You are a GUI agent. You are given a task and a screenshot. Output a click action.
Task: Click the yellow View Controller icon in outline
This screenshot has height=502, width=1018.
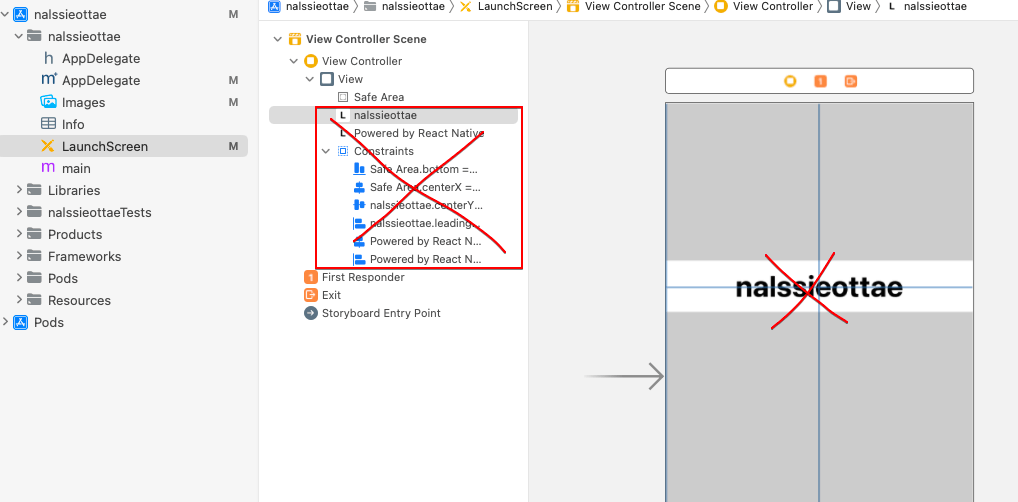coord(311,61)
